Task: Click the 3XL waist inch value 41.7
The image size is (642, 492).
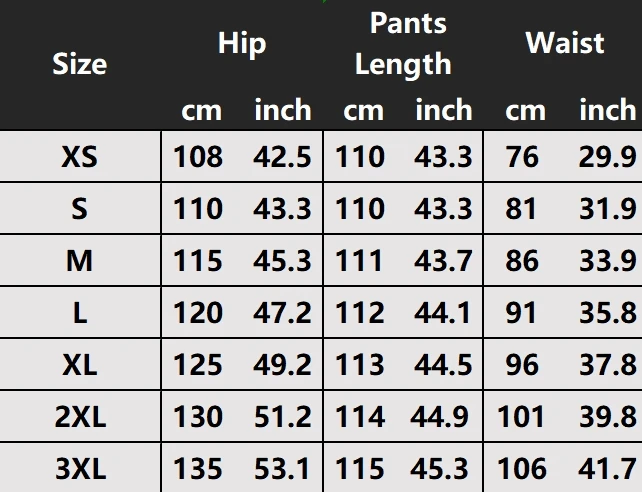Action: (608, 469)
